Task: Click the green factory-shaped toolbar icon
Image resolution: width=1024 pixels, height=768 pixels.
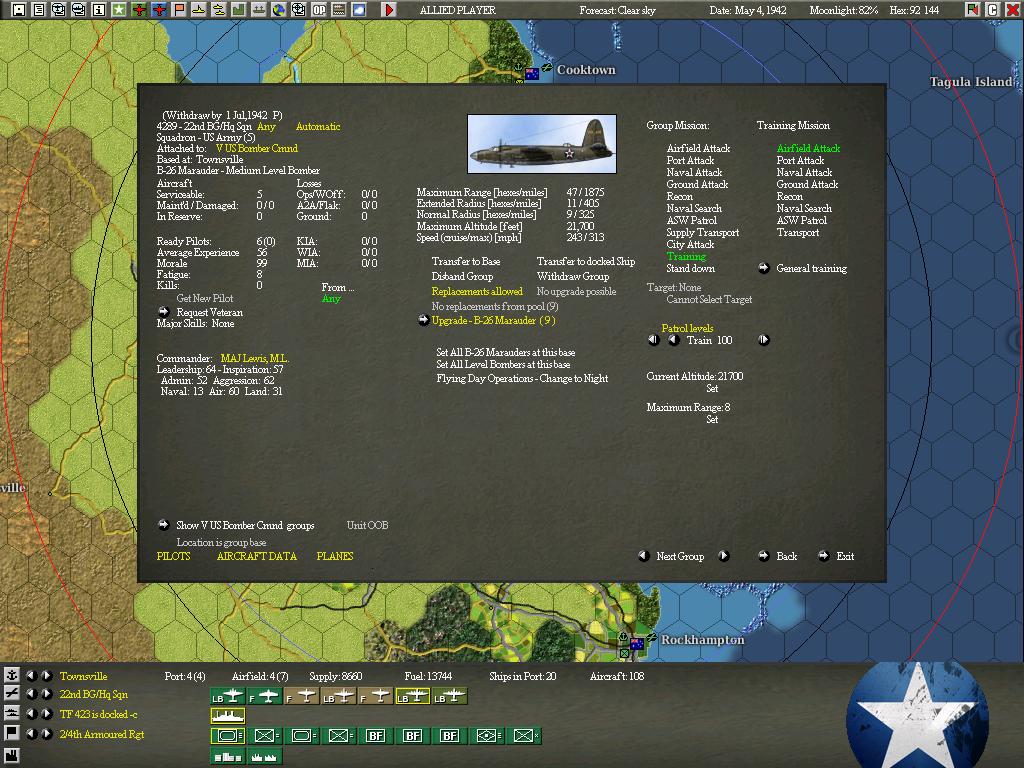Action: [238, 9]
